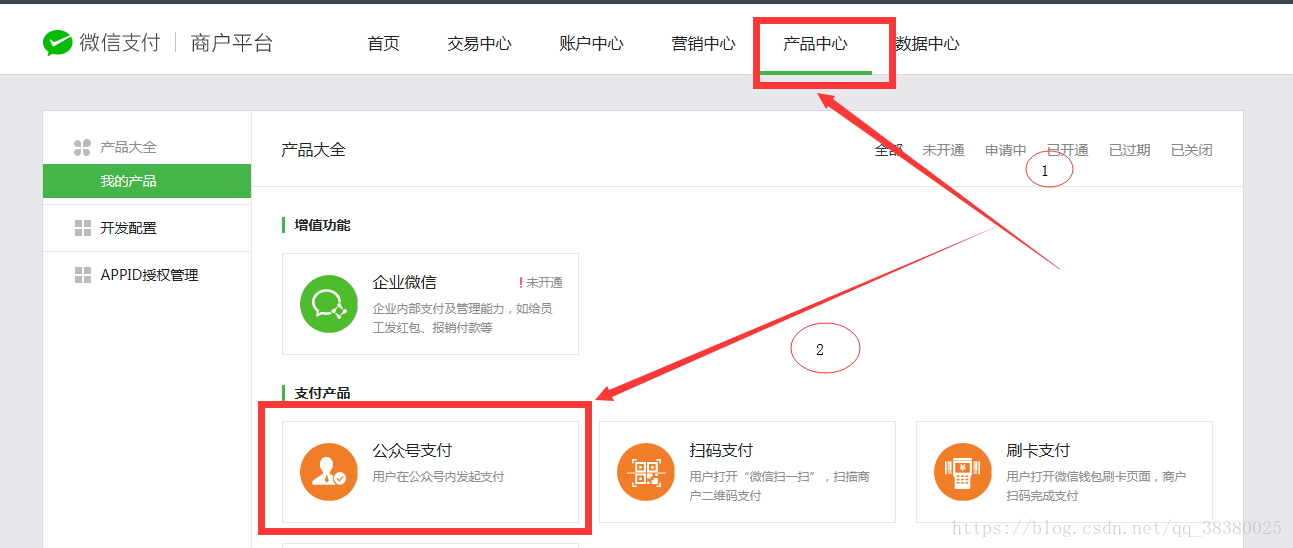Click the 商户平台 header text
1293x548 pixels.
(231, 43)
